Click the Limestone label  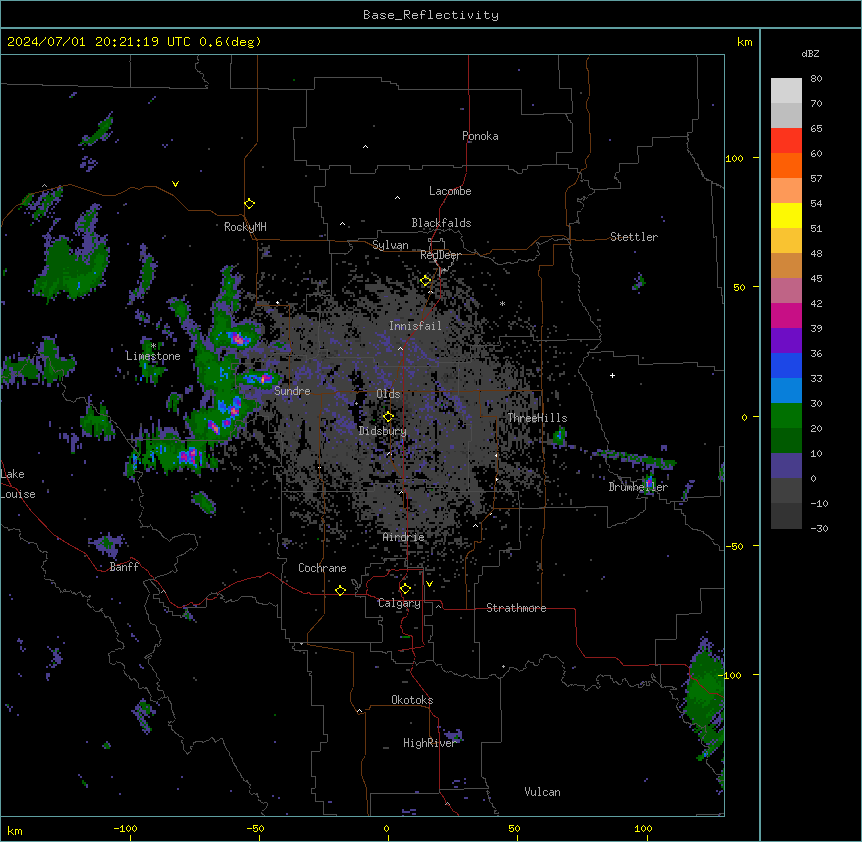coord(153,356)
